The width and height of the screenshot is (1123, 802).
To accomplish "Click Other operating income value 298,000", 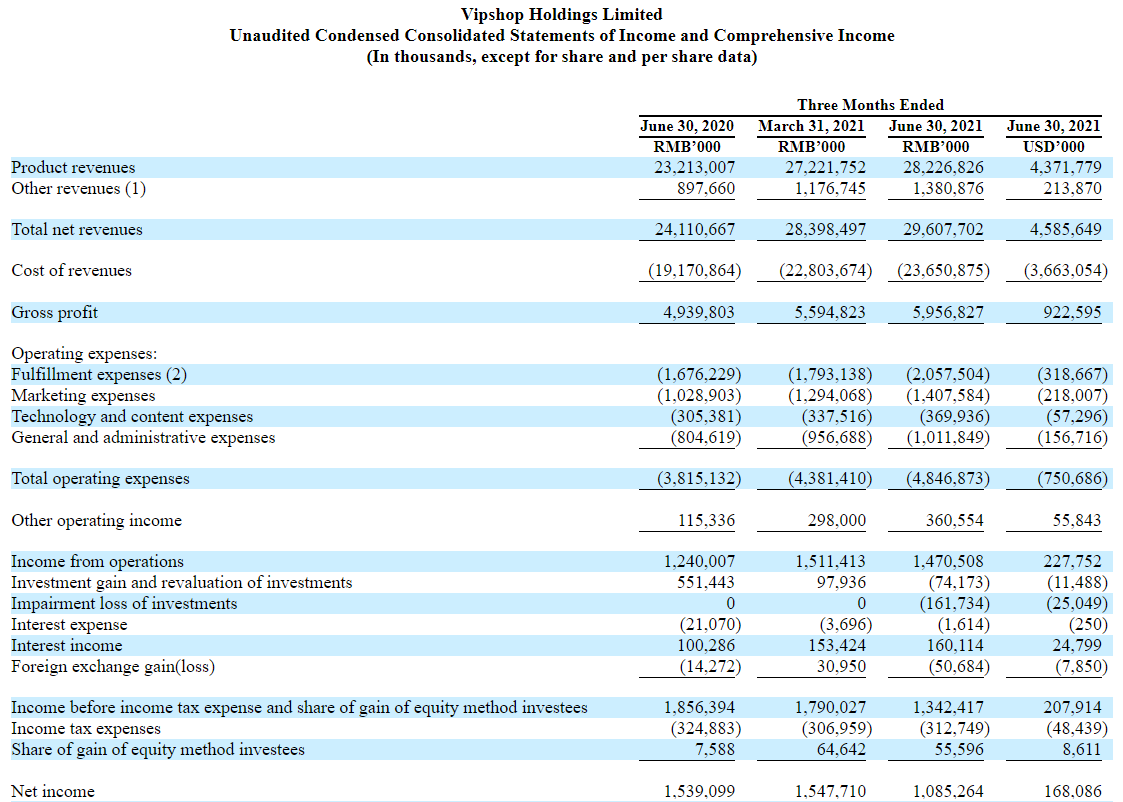I will pos(837,521).
